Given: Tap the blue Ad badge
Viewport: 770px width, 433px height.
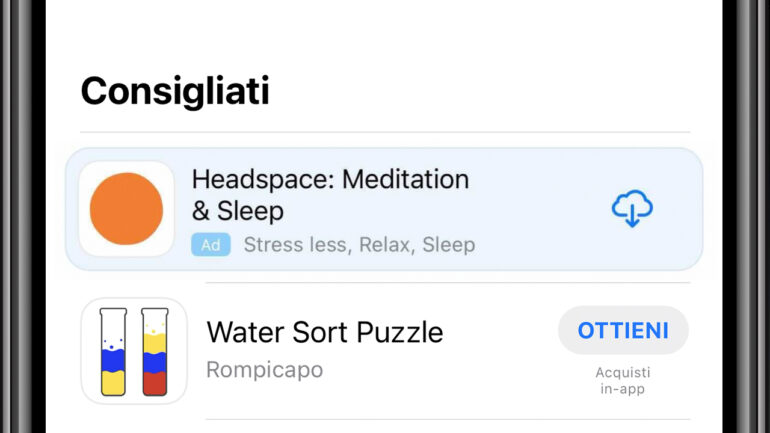Looking at the screenshot, I should coord(211,244).
